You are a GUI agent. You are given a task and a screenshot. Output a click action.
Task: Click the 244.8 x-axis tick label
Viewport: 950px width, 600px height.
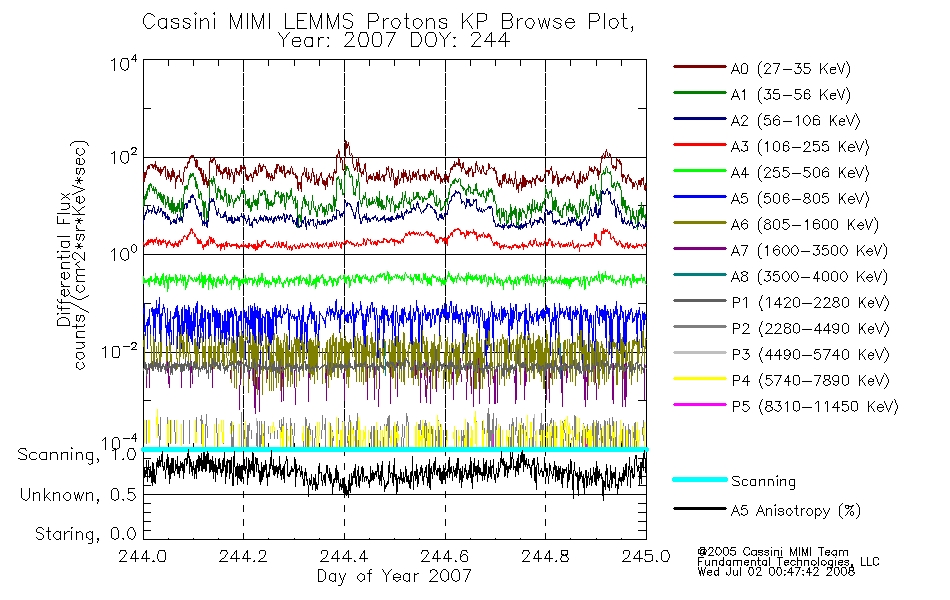[x=545, y=556]
